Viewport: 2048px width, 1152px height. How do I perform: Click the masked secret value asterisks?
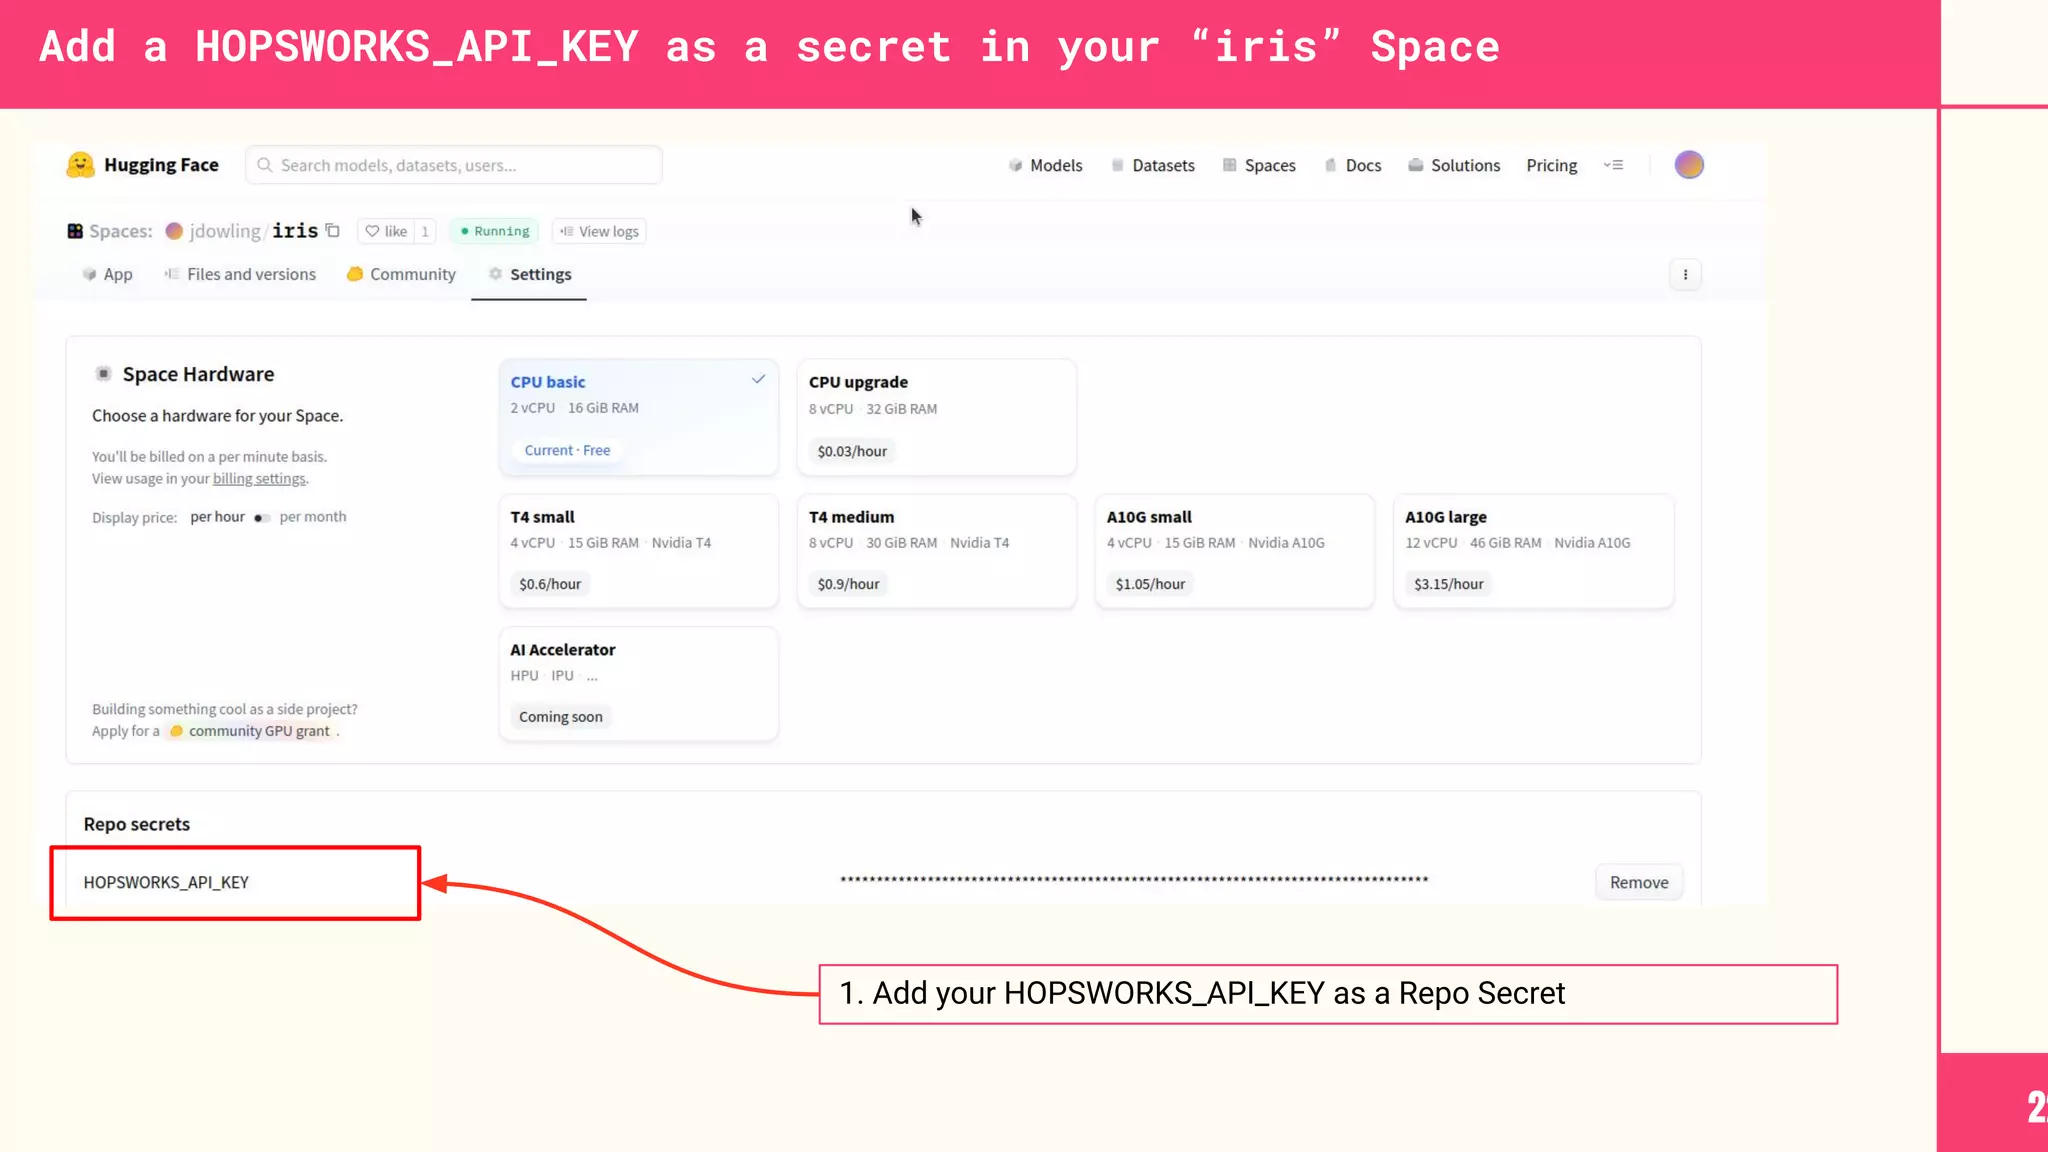tap(1134, 880)
